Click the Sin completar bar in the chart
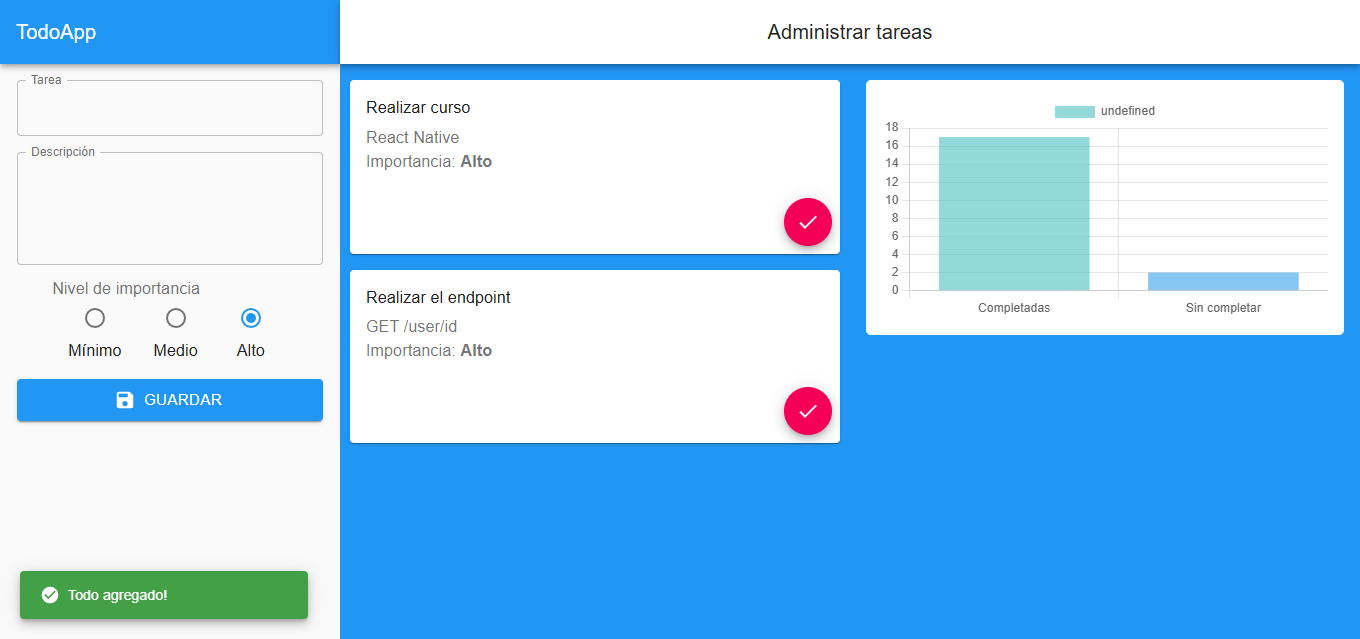 point(1222,281)
